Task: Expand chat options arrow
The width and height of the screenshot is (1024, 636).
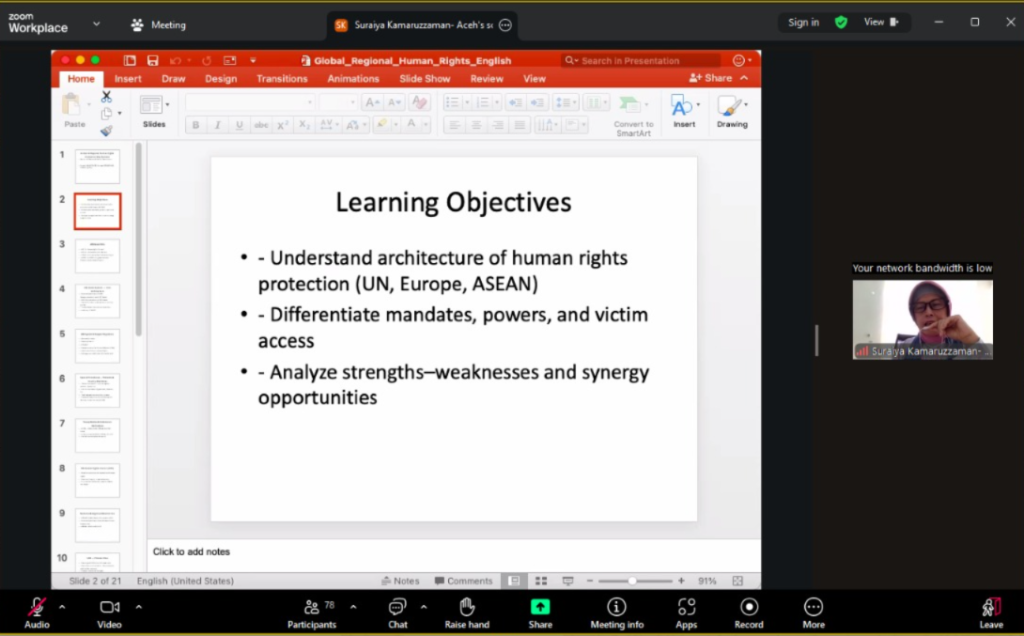Action: 424,607
